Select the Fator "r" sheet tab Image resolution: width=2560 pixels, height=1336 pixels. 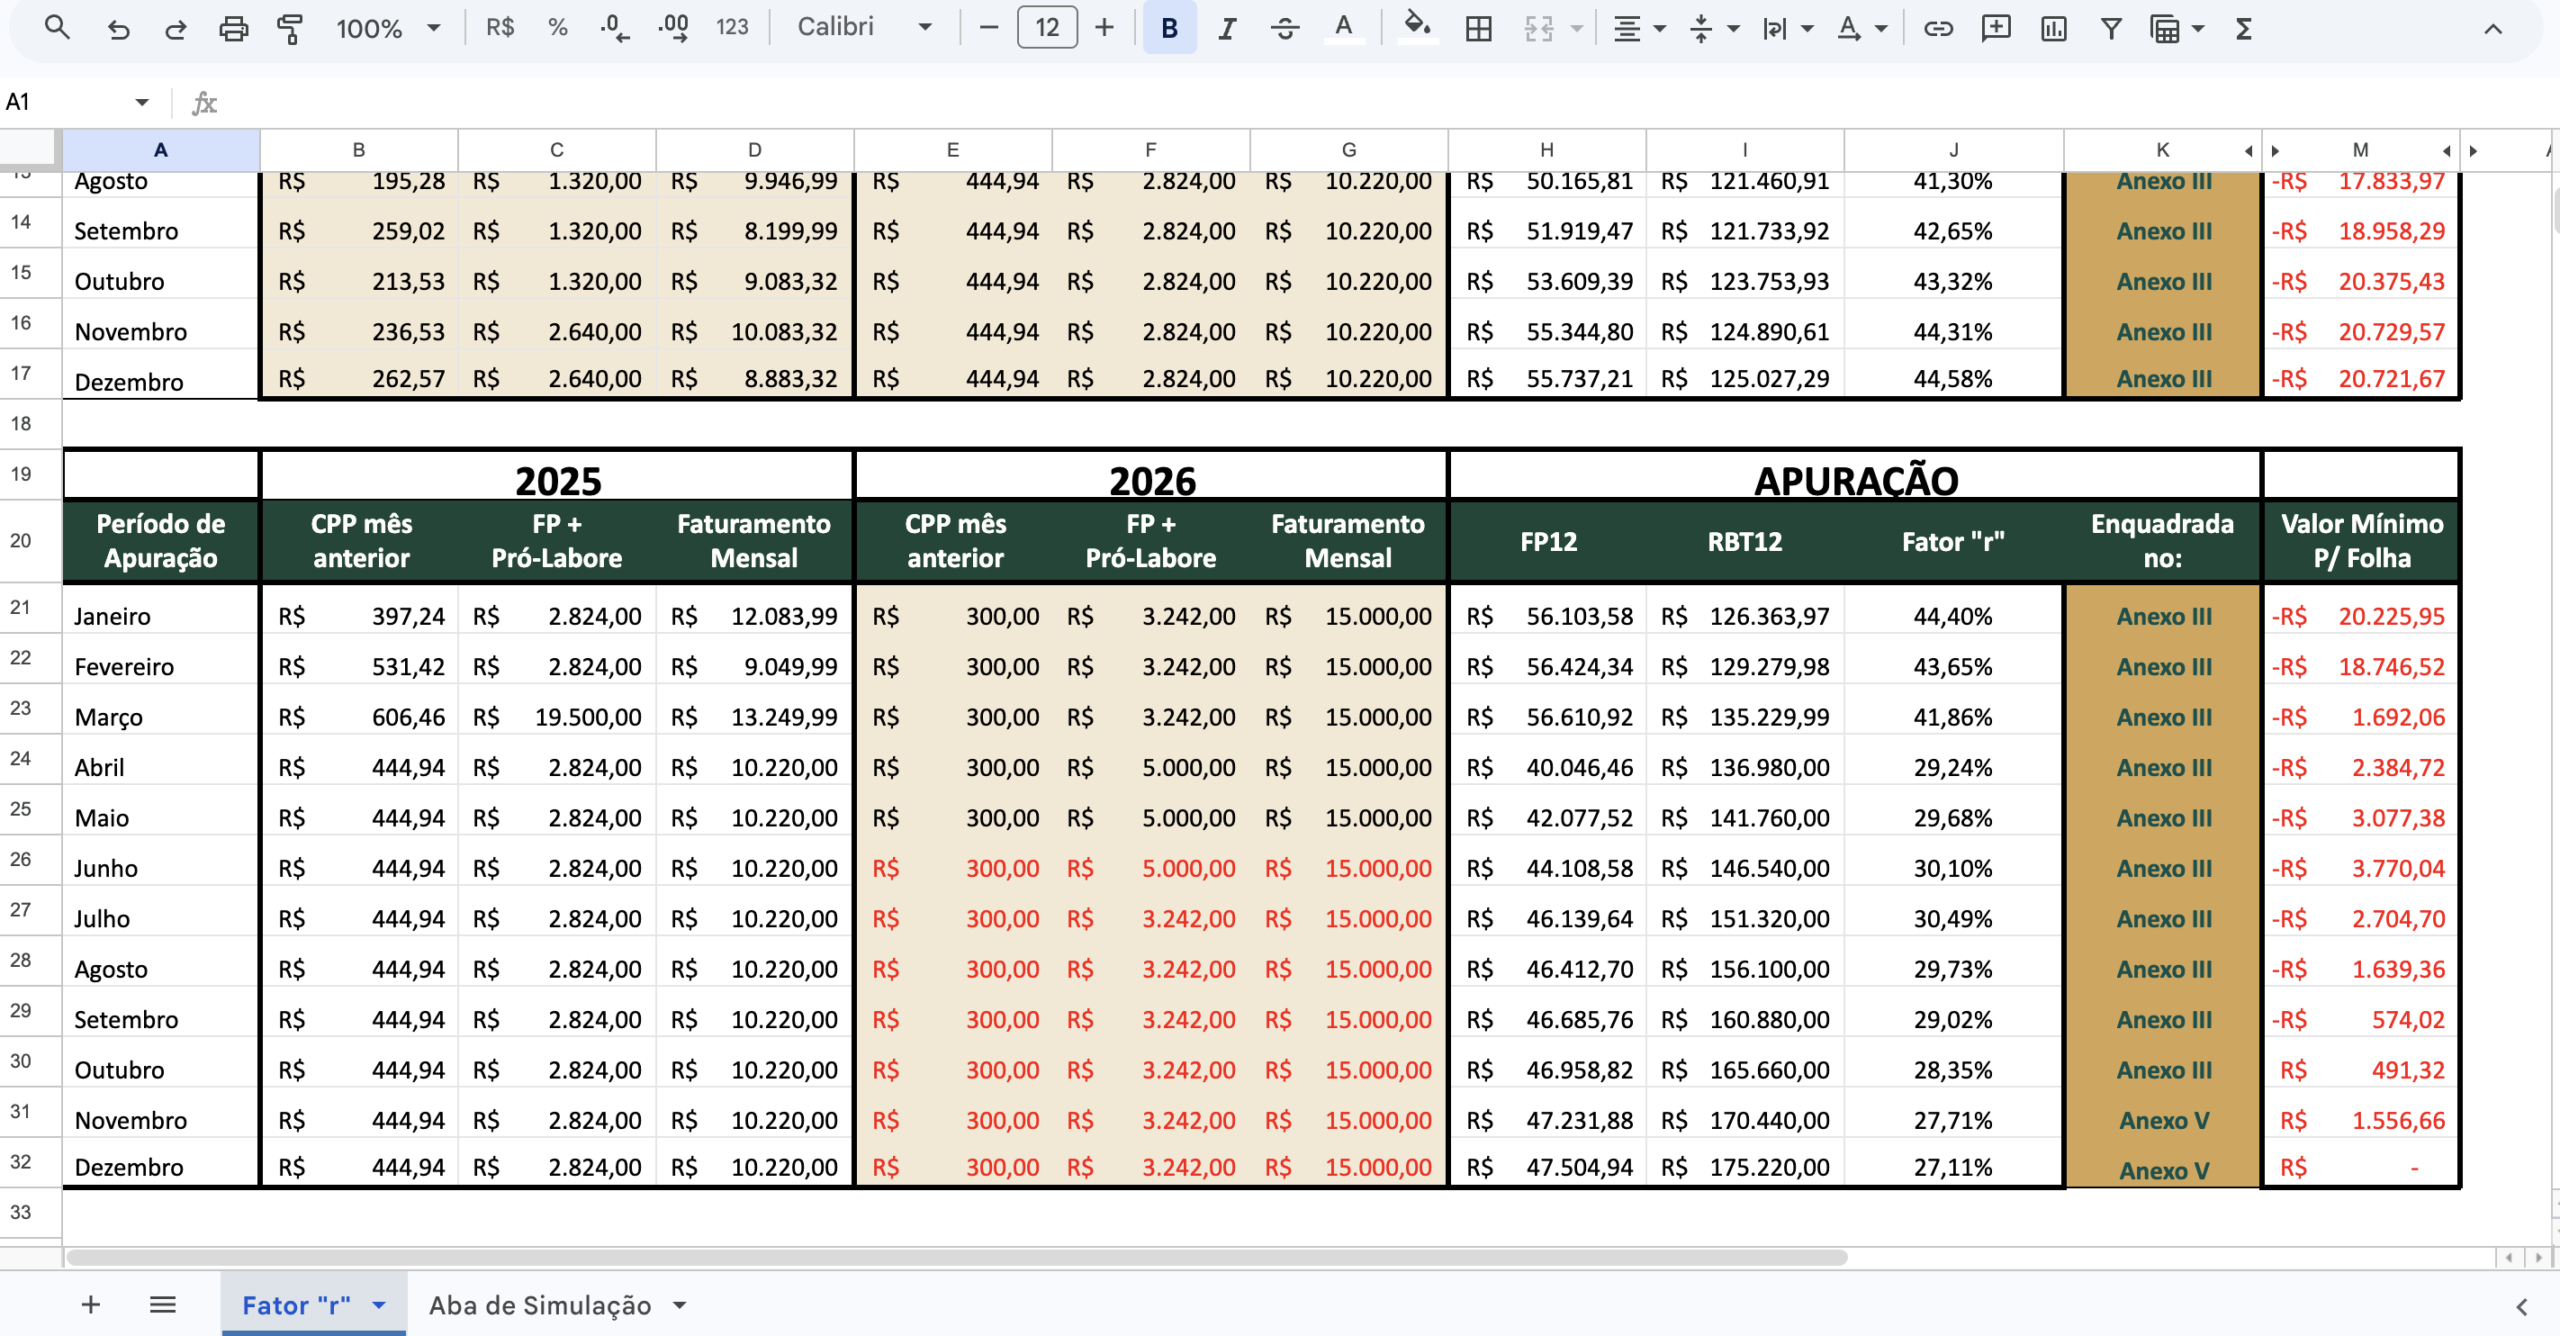[314, 1305]
